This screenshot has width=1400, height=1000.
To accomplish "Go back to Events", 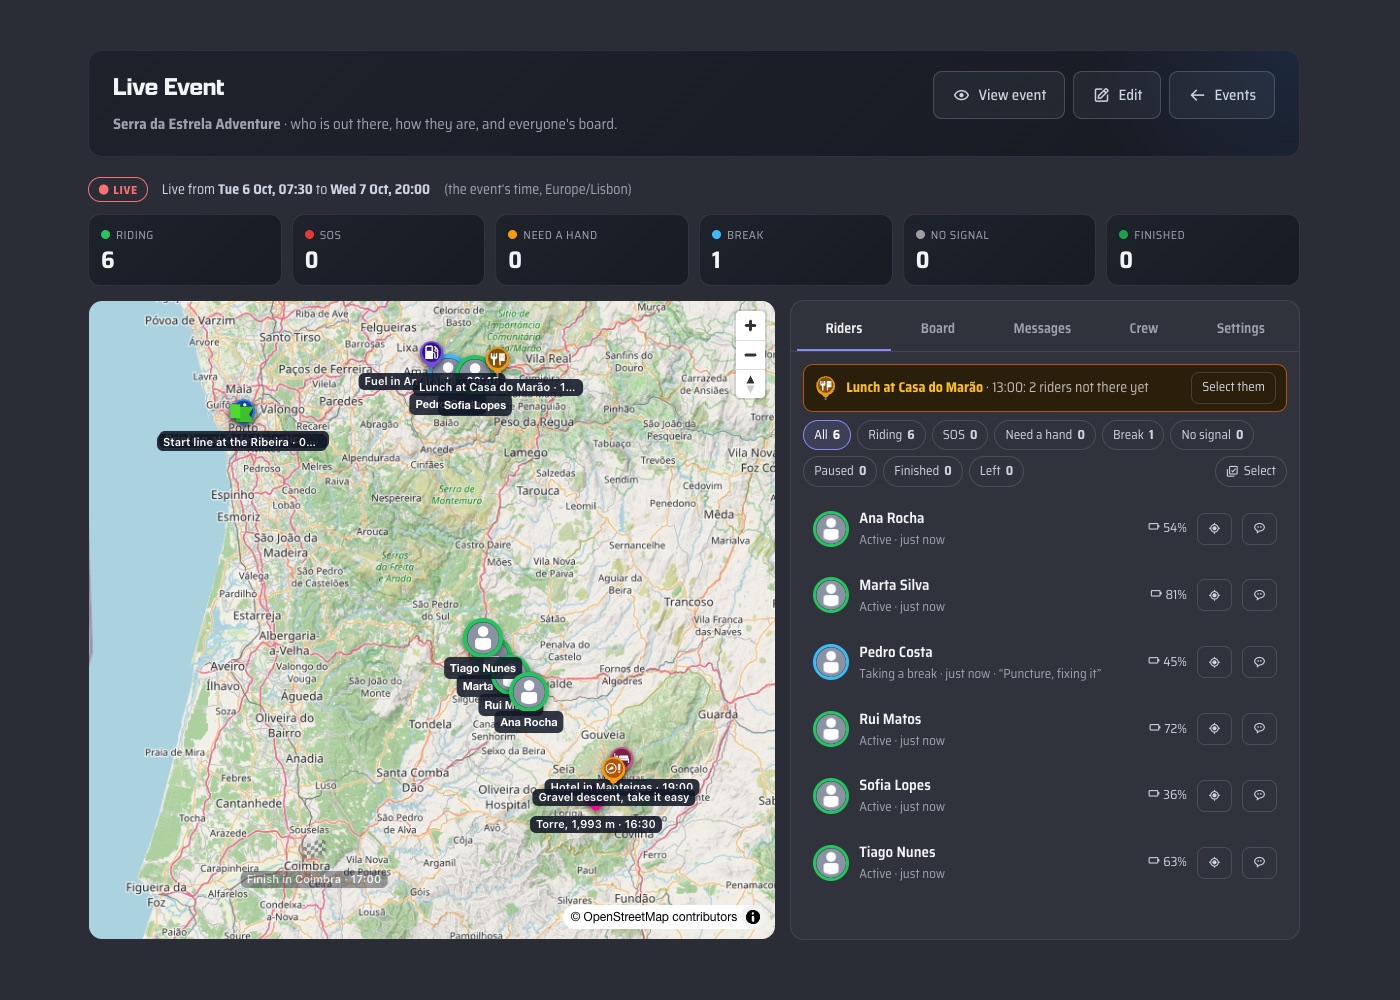I will (1222, 95).
